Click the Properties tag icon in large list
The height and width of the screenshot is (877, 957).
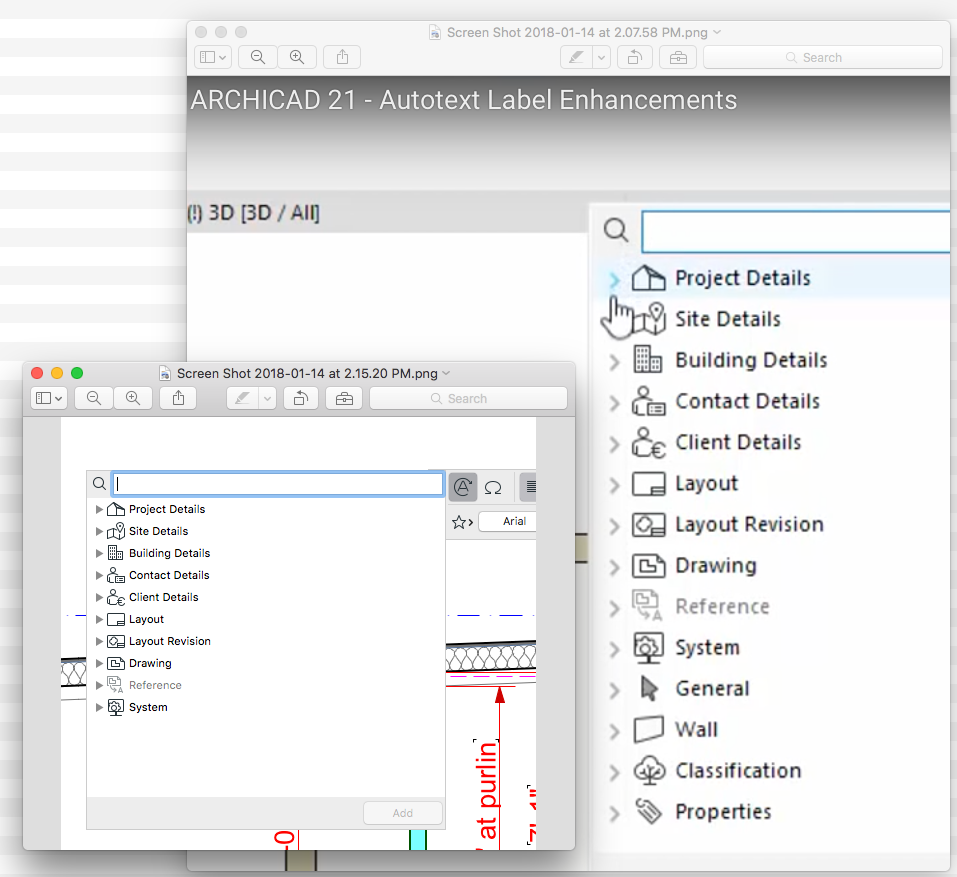(x=649, y=811)
